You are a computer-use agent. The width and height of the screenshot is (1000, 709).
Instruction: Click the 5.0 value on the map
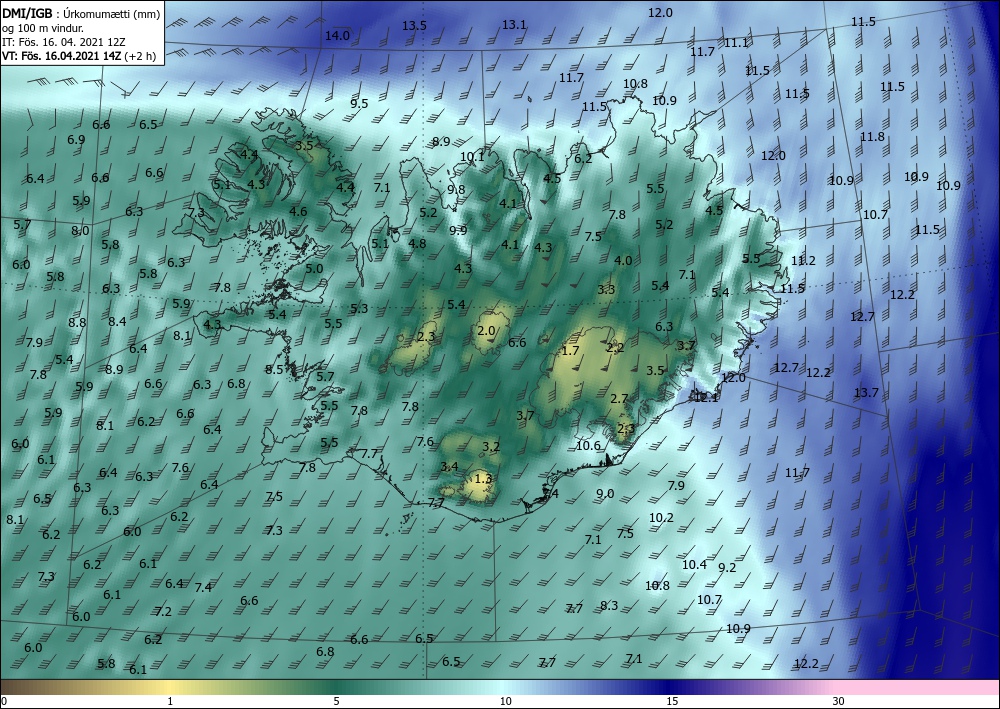(314, 268)
